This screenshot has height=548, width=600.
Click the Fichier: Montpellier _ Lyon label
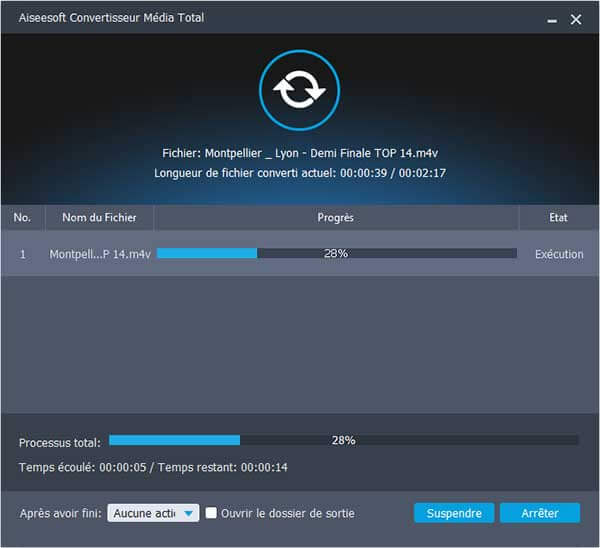299,154
